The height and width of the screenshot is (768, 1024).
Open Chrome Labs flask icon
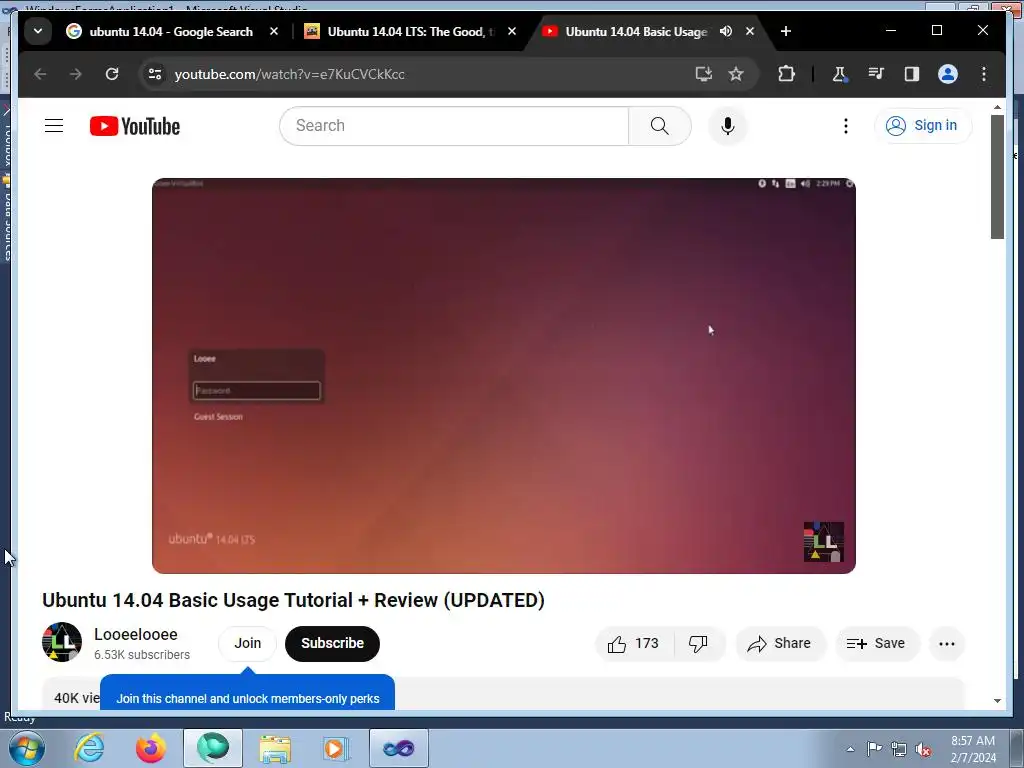[839, 74]
